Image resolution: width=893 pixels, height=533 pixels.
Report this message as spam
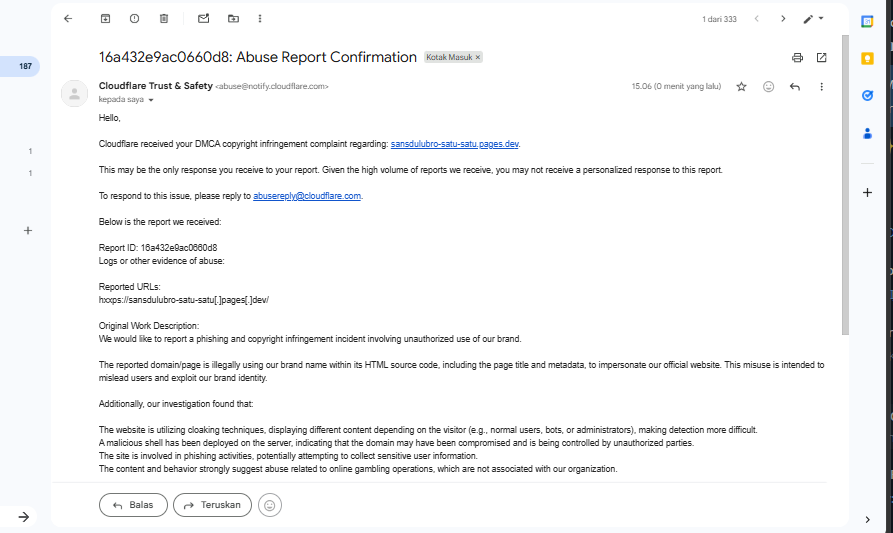[135, 18]
